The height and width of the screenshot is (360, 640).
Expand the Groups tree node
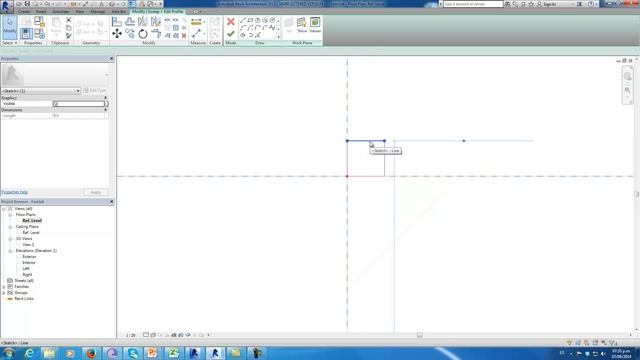coord(4,293)
